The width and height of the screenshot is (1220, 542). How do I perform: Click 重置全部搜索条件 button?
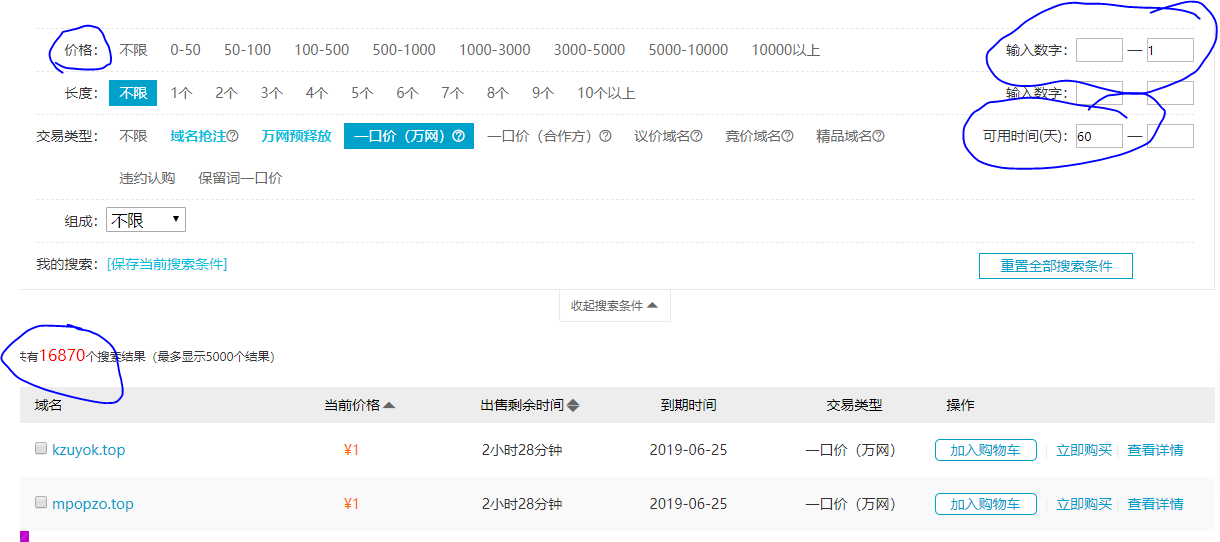click(x=1055, y=266)
